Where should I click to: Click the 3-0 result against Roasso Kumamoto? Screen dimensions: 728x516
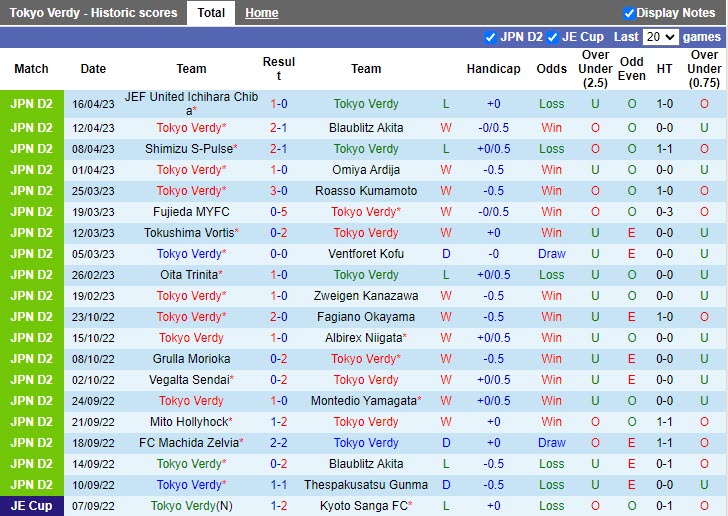(x=279, y=190)
